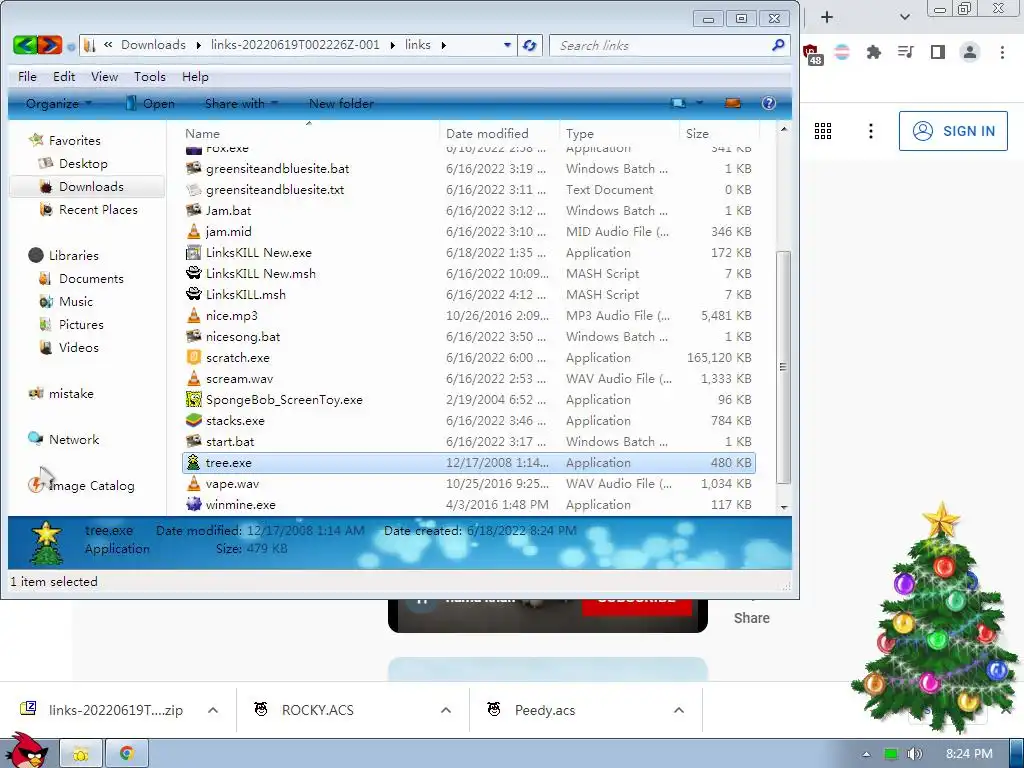Open the Edit menu
The width and height of the screenshot is (1024, 768).
[x=64, y=76]
